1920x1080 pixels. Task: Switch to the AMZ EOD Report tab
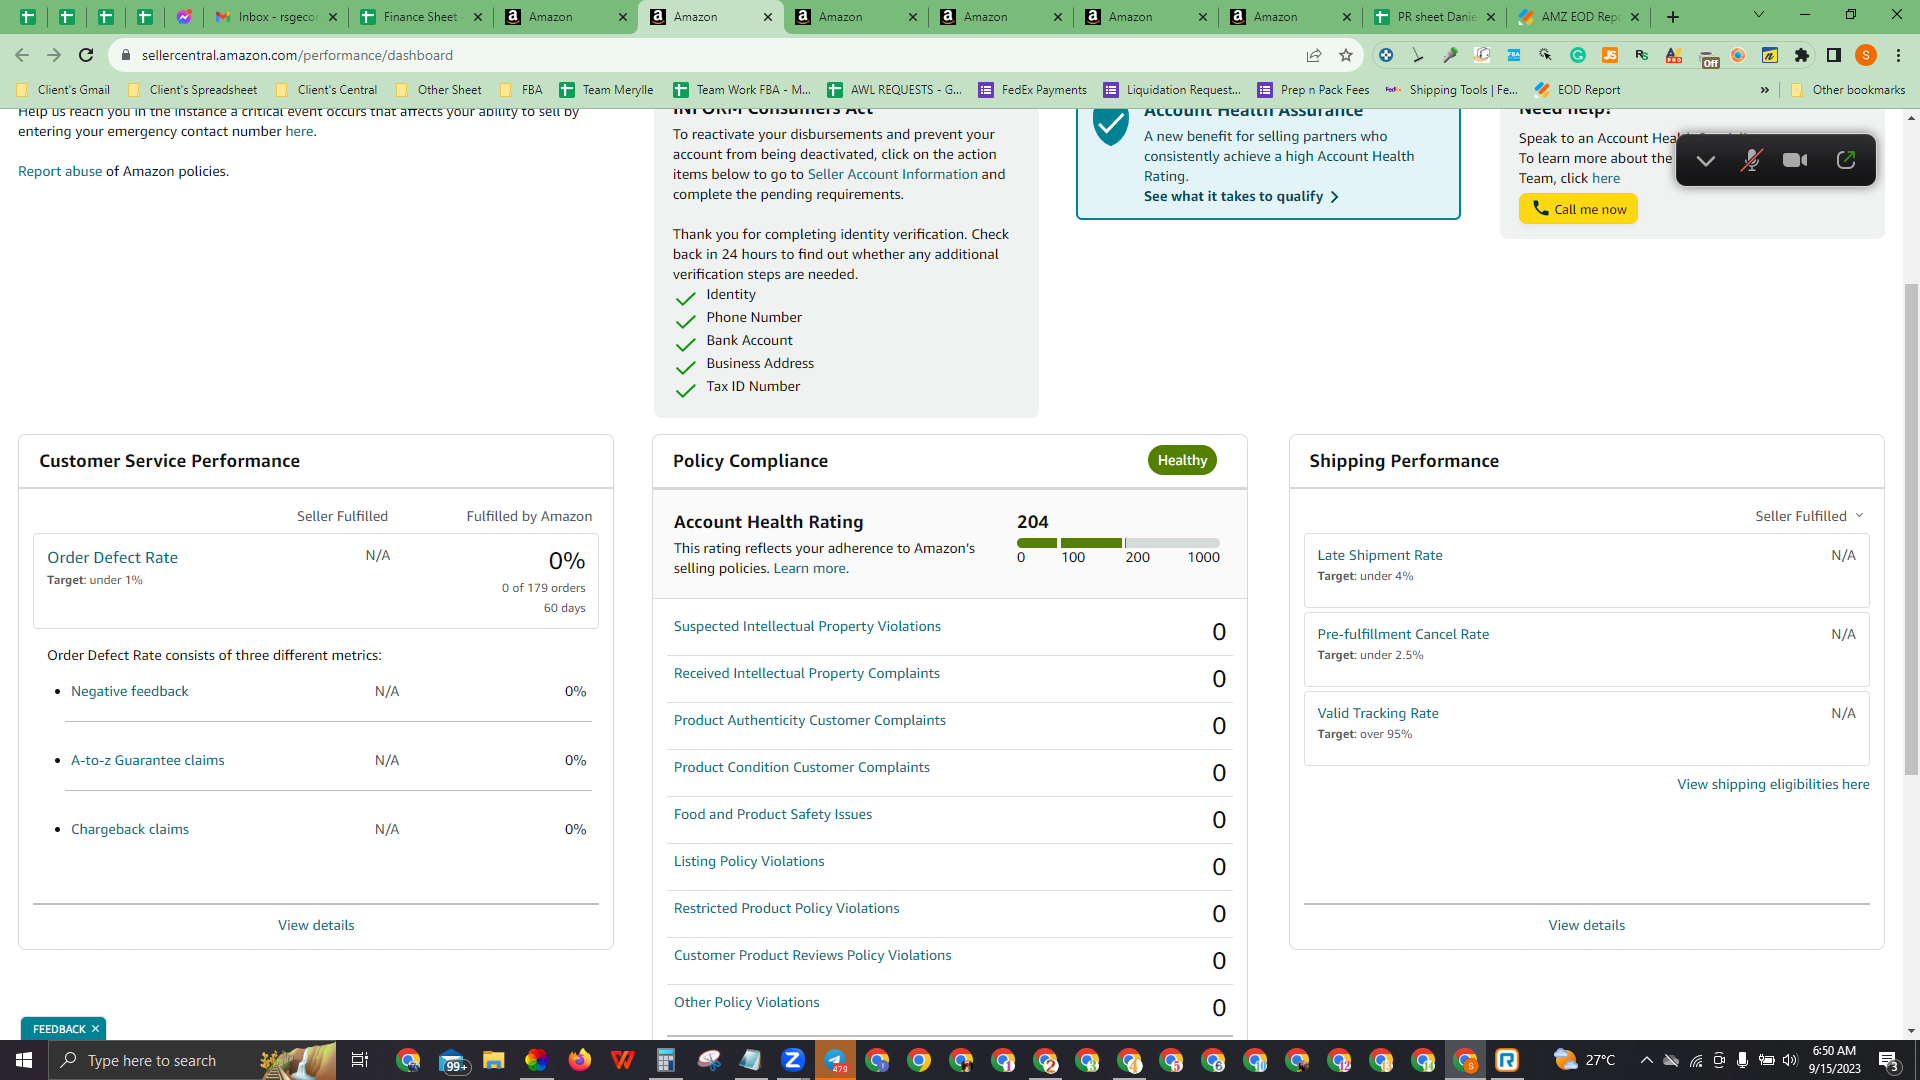tap(1580, 17)
